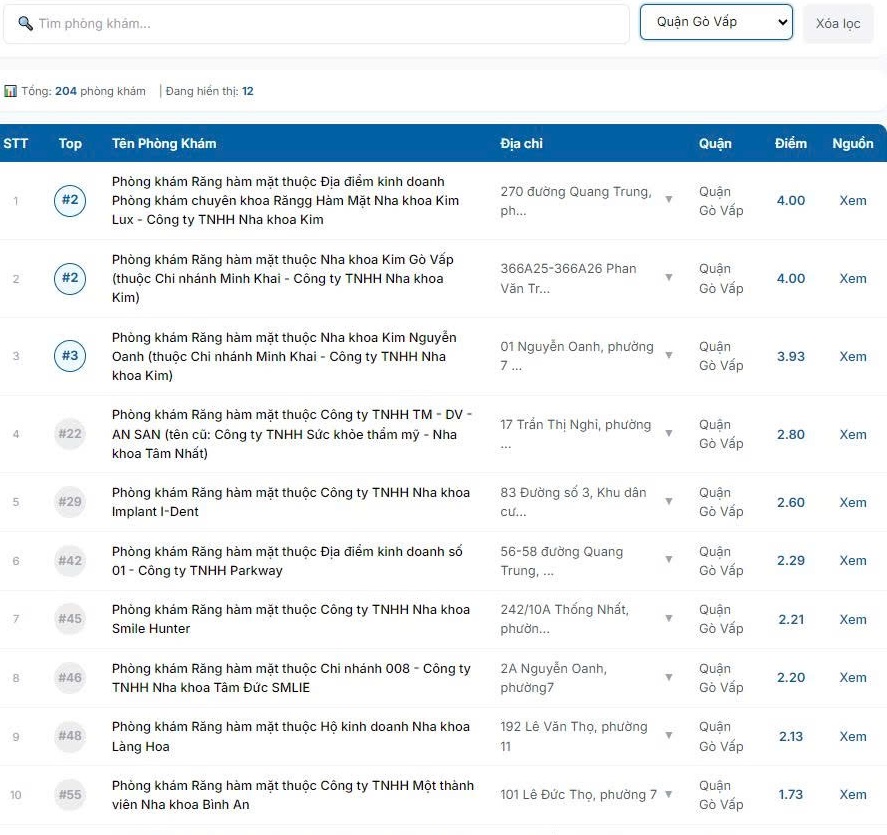
Task: Open Xem link for Nha khoa Tâm Đức SMLIE
Action: (x=852, y=677)
